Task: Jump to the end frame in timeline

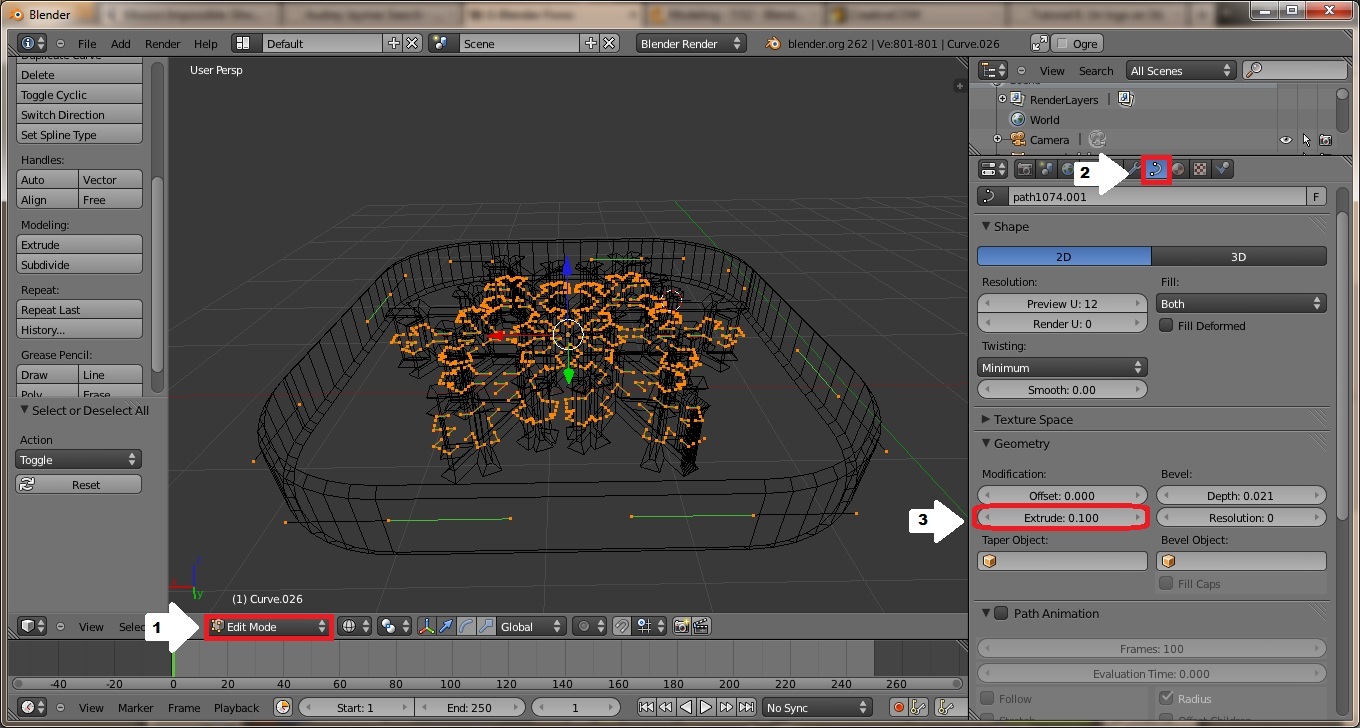Action: coord(746,708)
